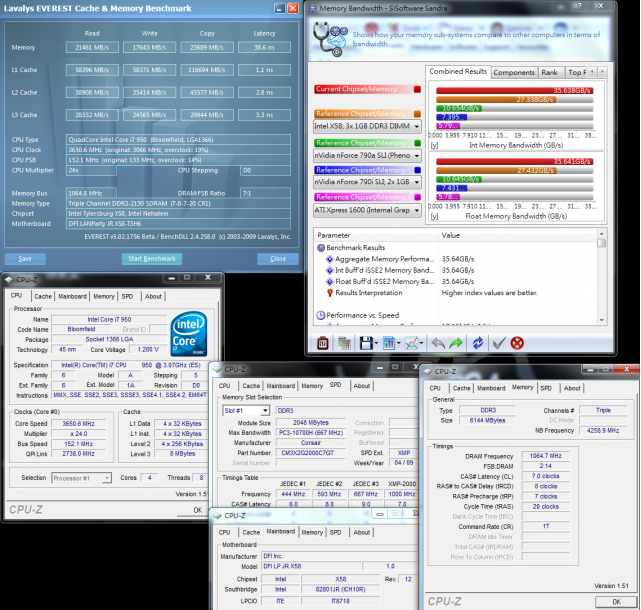
Task: Open the ATI Xpress 1600 reference dropdown
Action: 417,210
